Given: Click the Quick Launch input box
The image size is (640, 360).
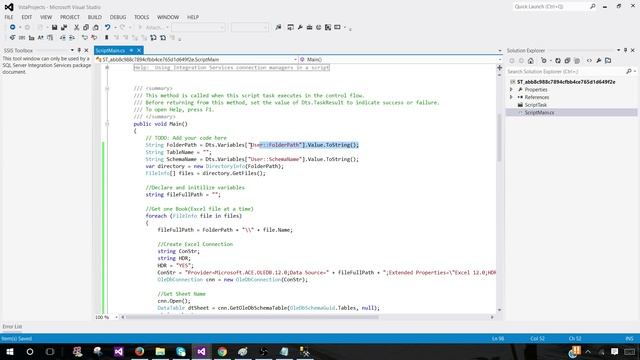Looking at the screenshot, I should tap(550, 7).
